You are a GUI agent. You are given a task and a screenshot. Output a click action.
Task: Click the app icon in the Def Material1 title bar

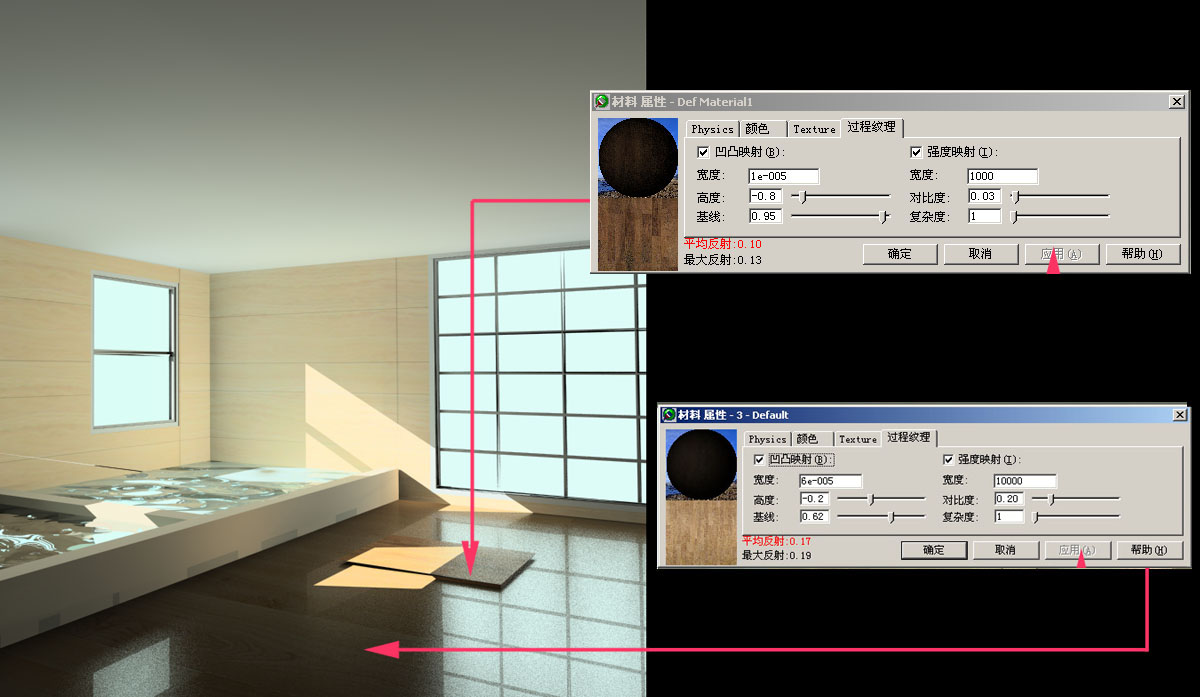tap(602, 101)
